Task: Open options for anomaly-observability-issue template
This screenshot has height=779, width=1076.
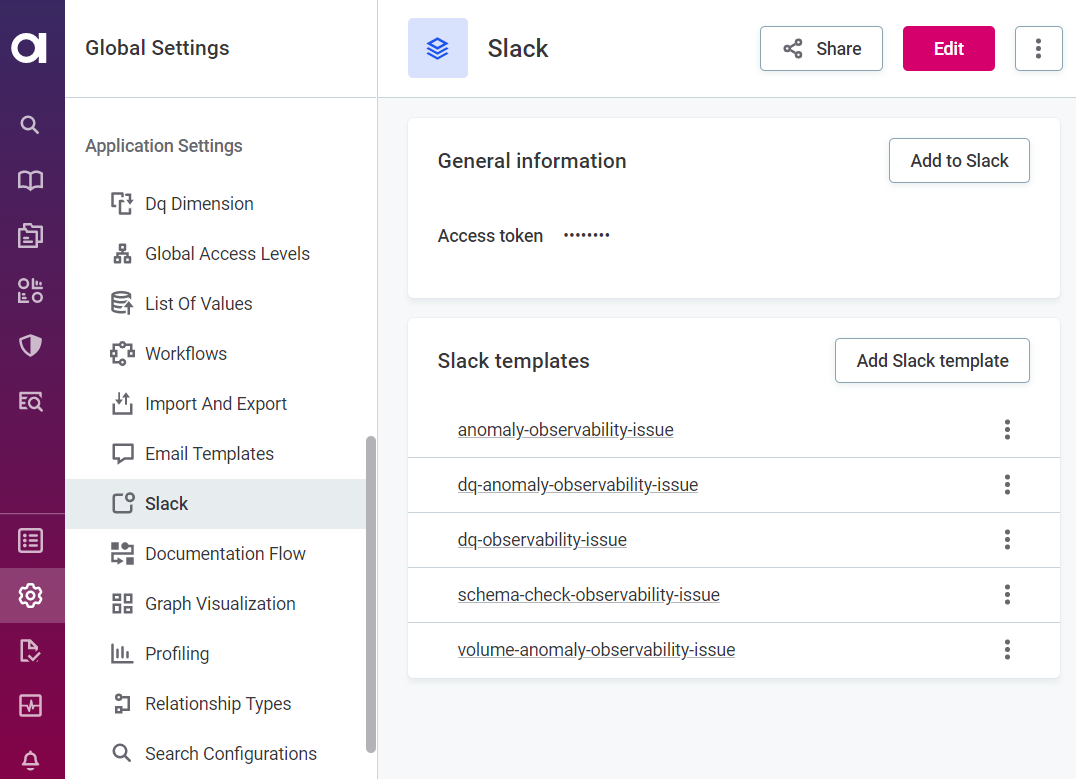Action: 1007,430
